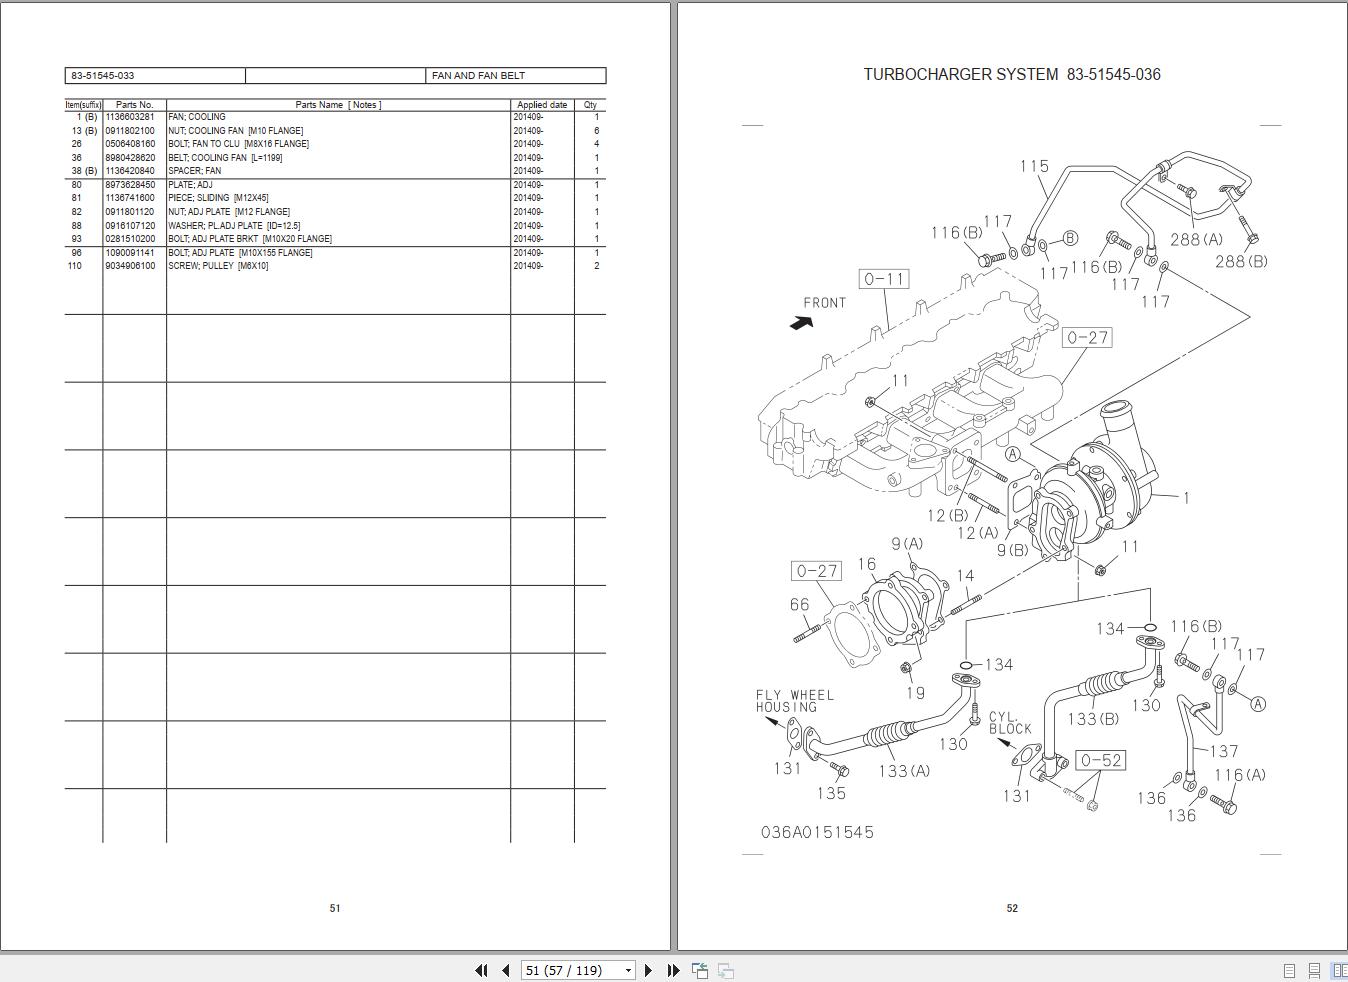This screenshot has width=1348, height=982.
Task: Select part number 1136741600
Action: (130, 198)
